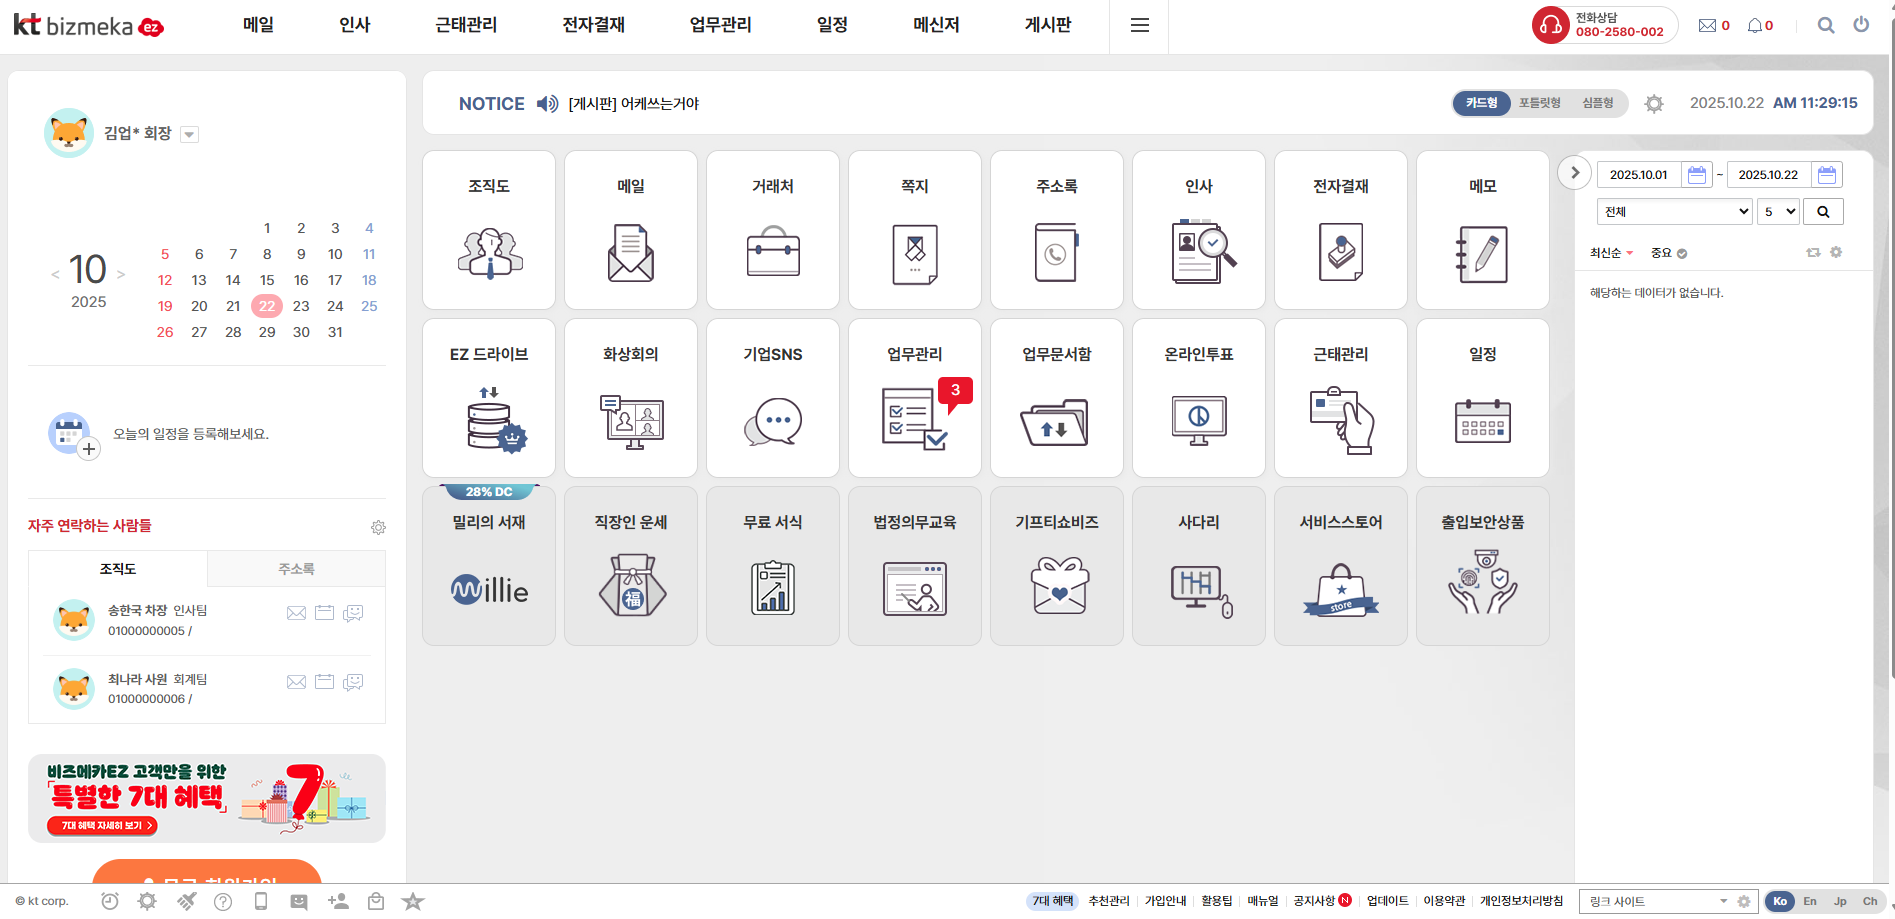Switch to the 주소록 tab
Viewport: 1895px width, 919px height.
(x=296, y=569)
